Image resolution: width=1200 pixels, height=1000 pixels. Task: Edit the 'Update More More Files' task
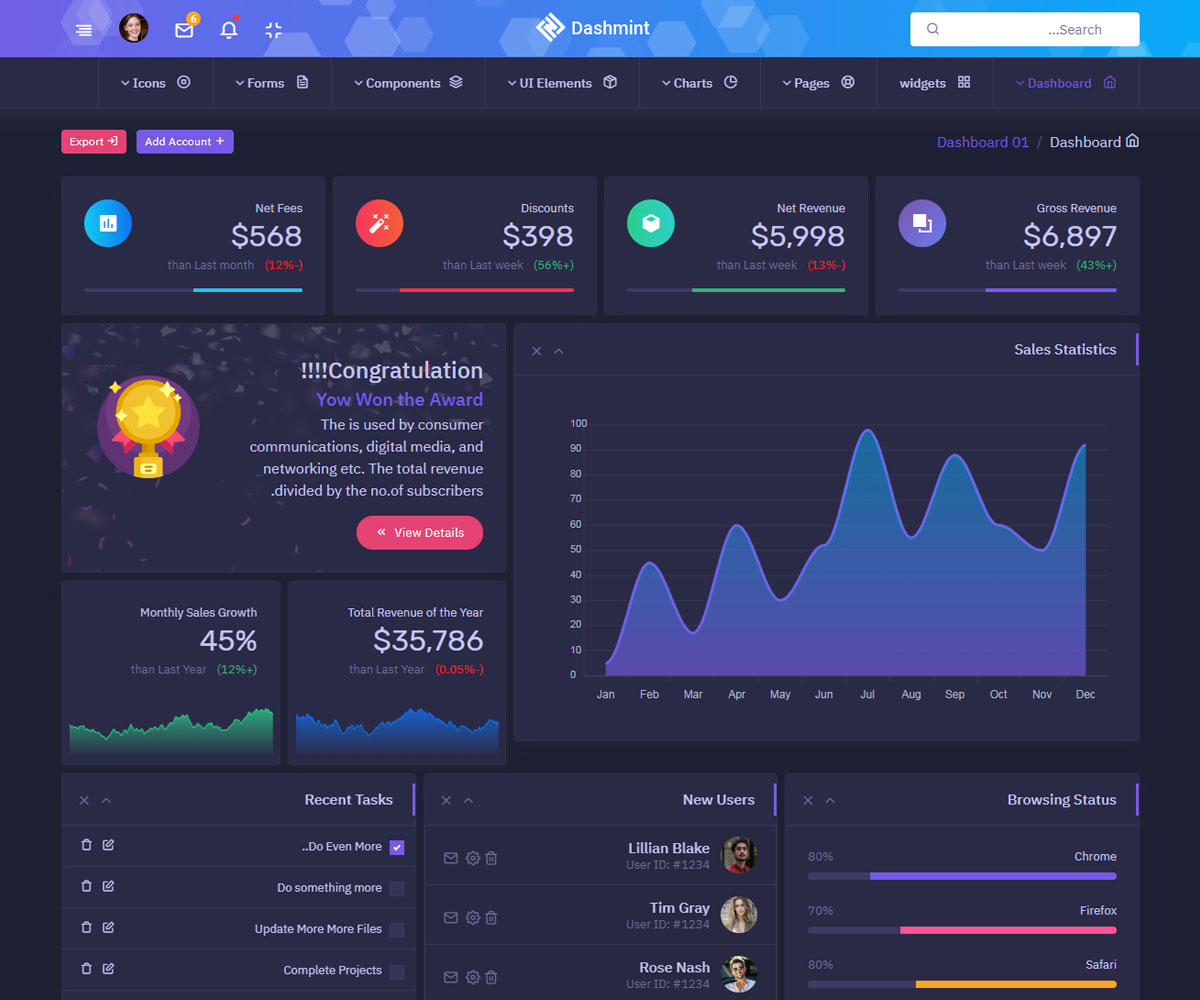click(x=108, y=928)
